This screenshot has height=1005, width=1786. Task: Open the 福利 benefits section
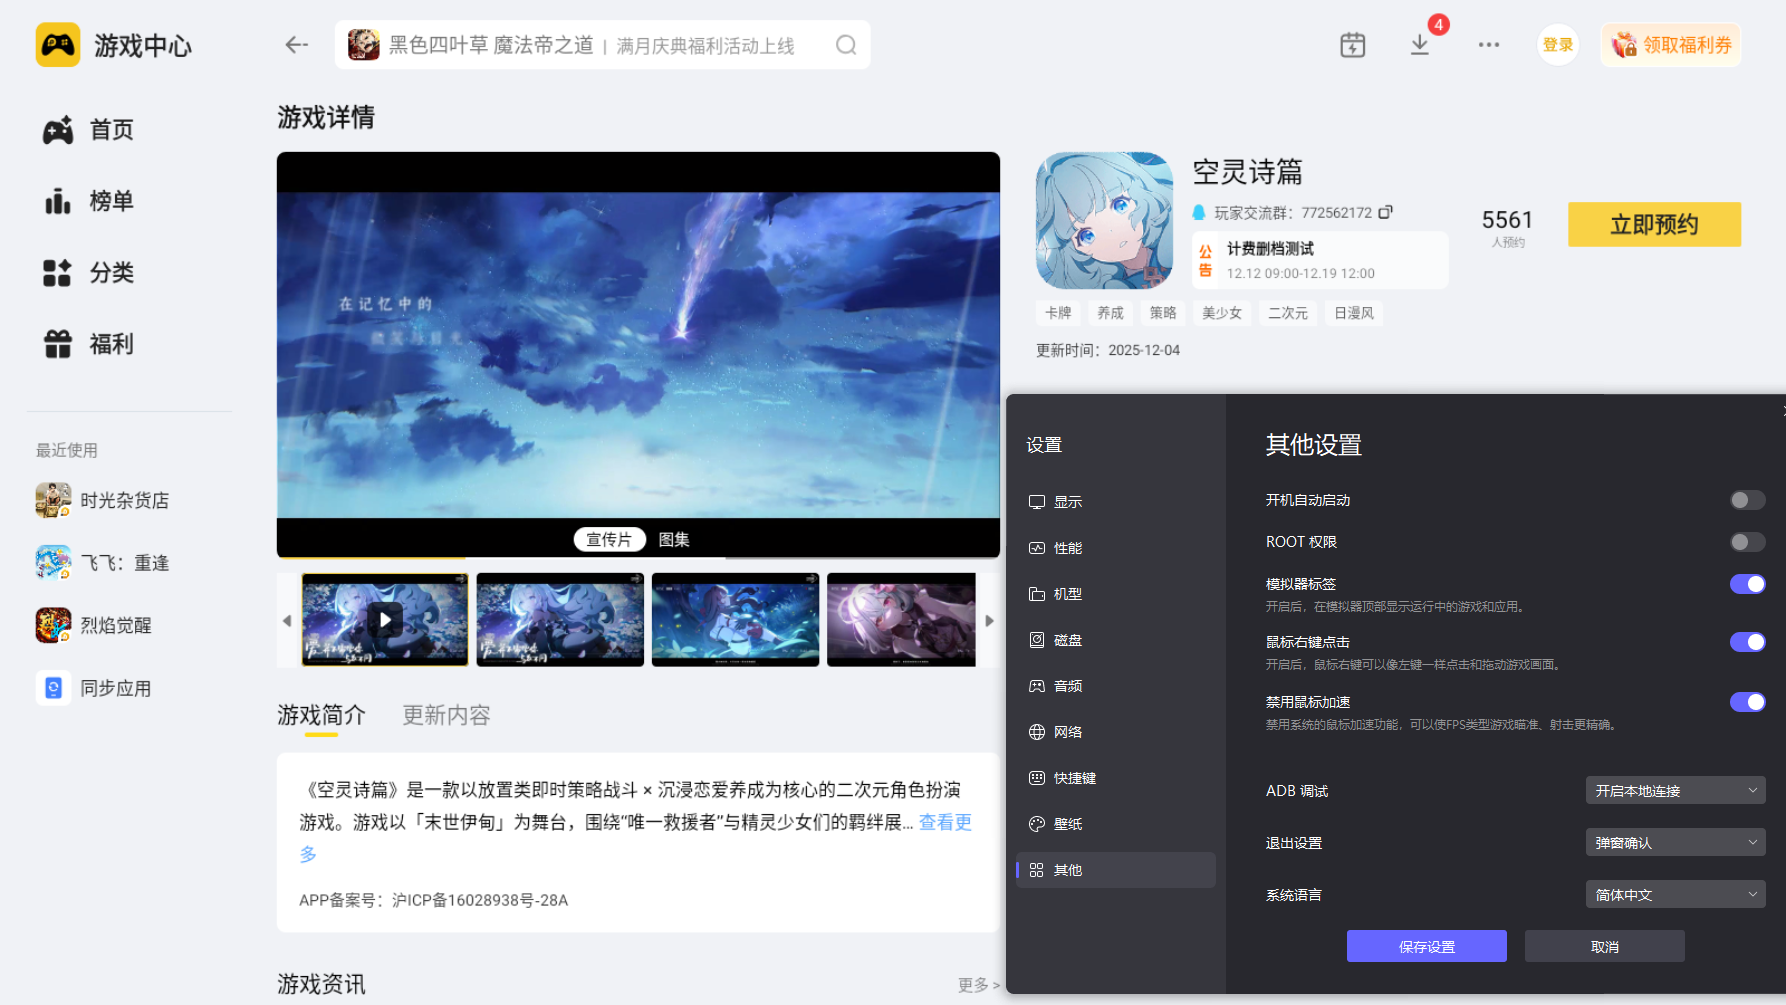point(111,344)
